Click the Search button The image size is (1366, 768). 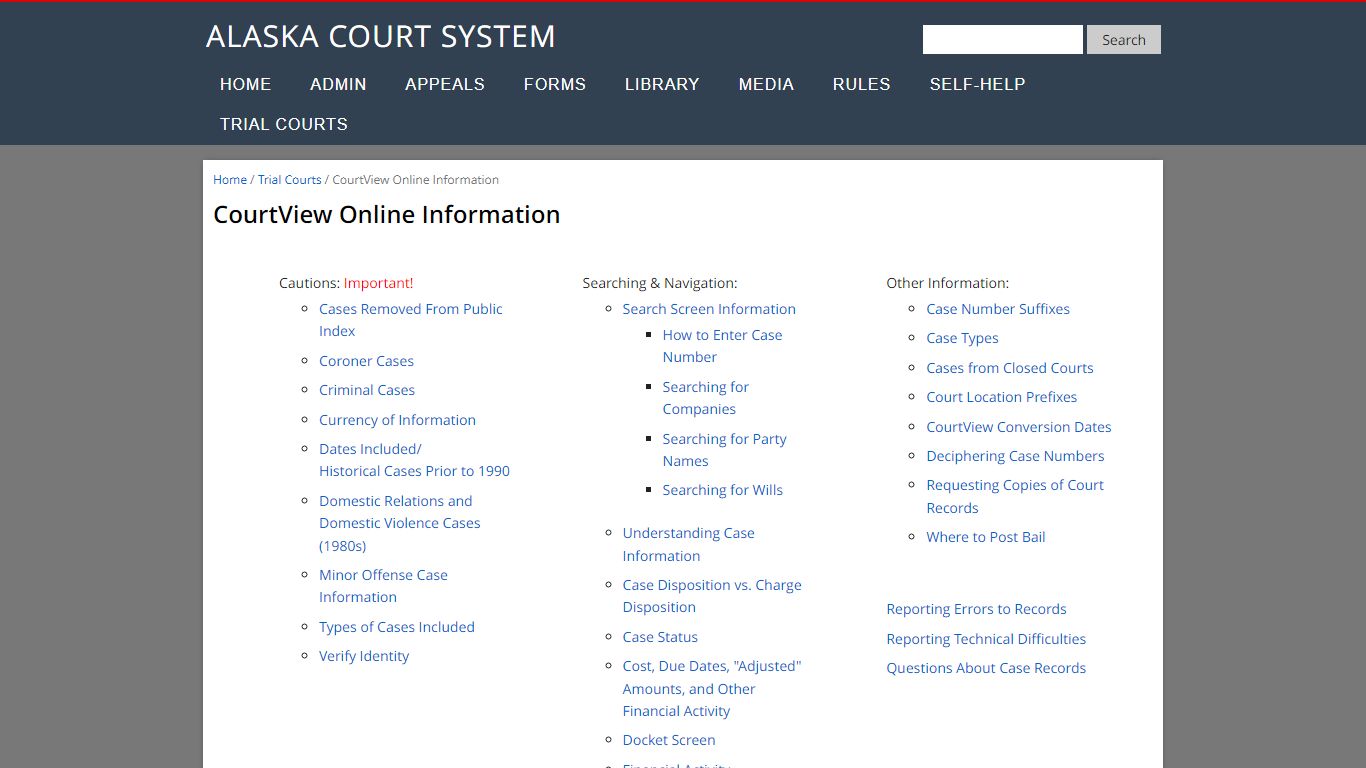1124,40
